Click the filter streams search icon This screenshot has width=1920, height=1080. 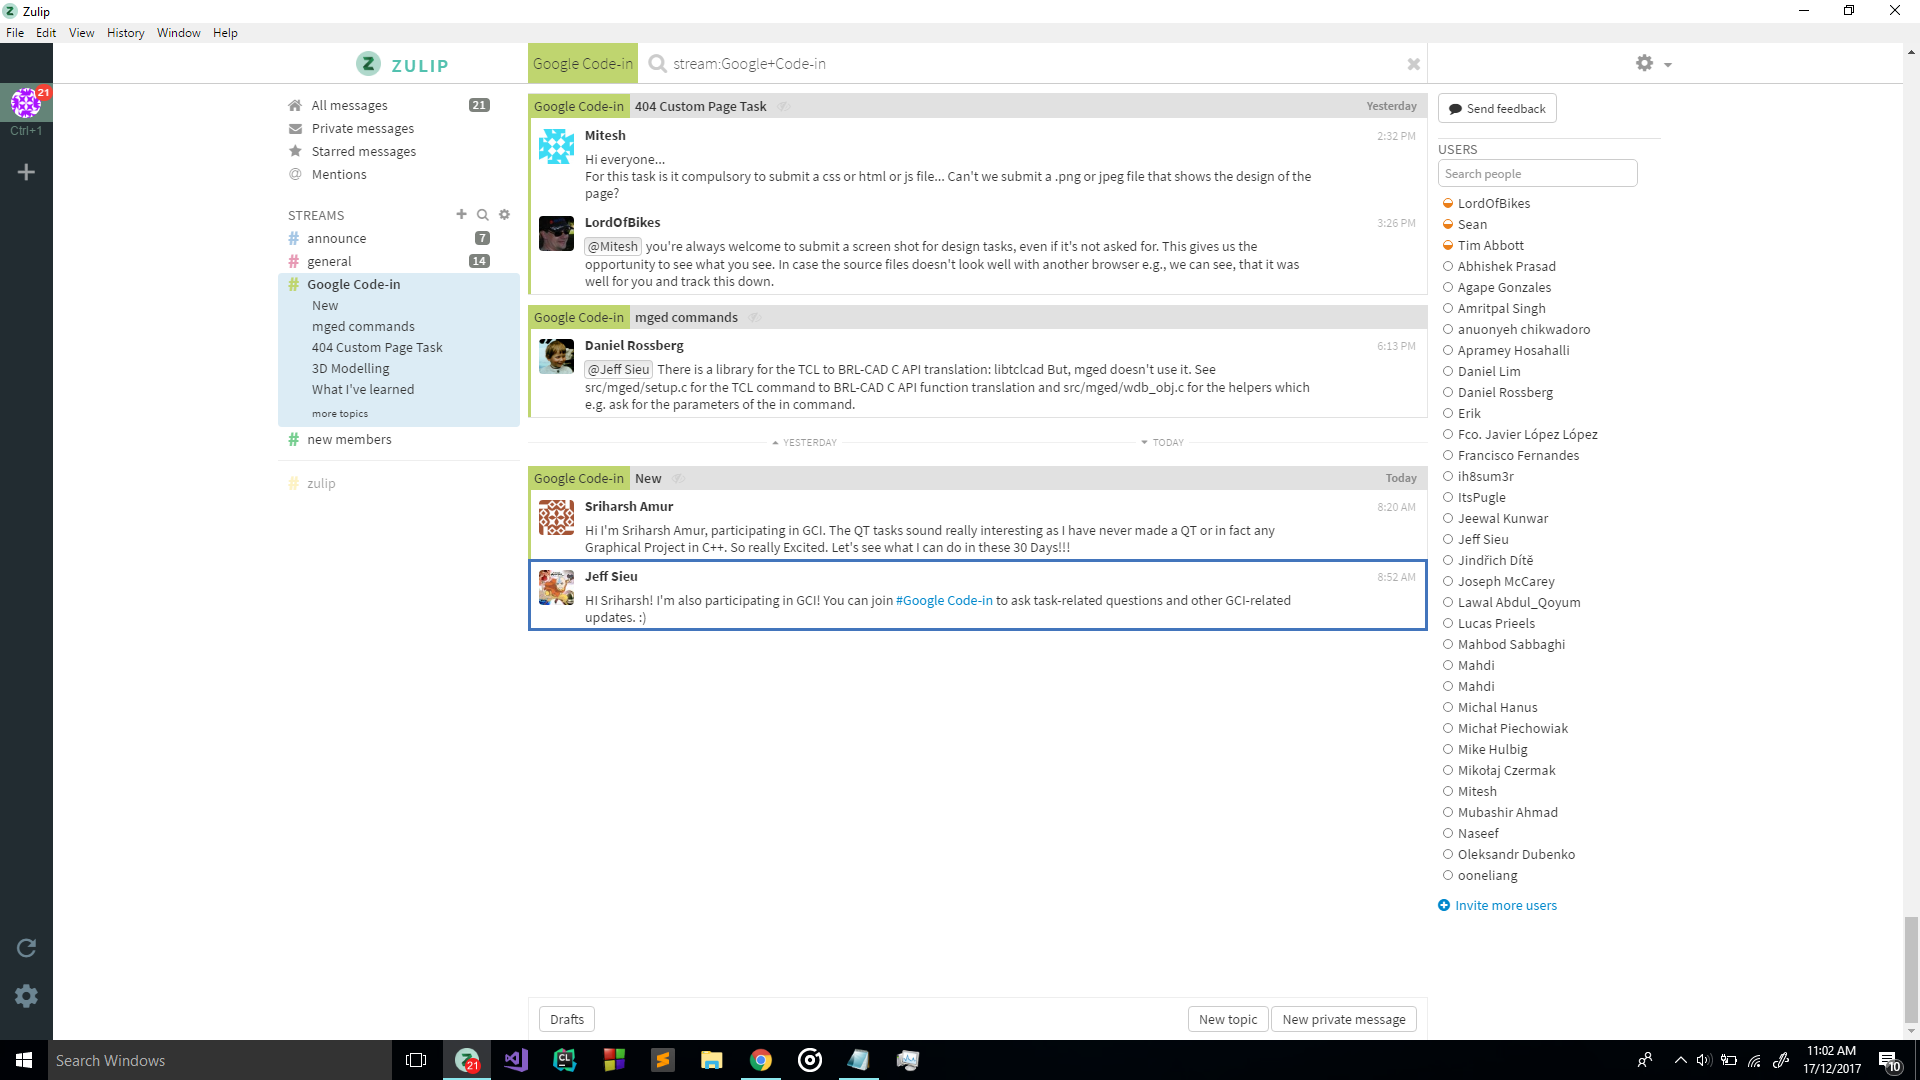point(483,214)
